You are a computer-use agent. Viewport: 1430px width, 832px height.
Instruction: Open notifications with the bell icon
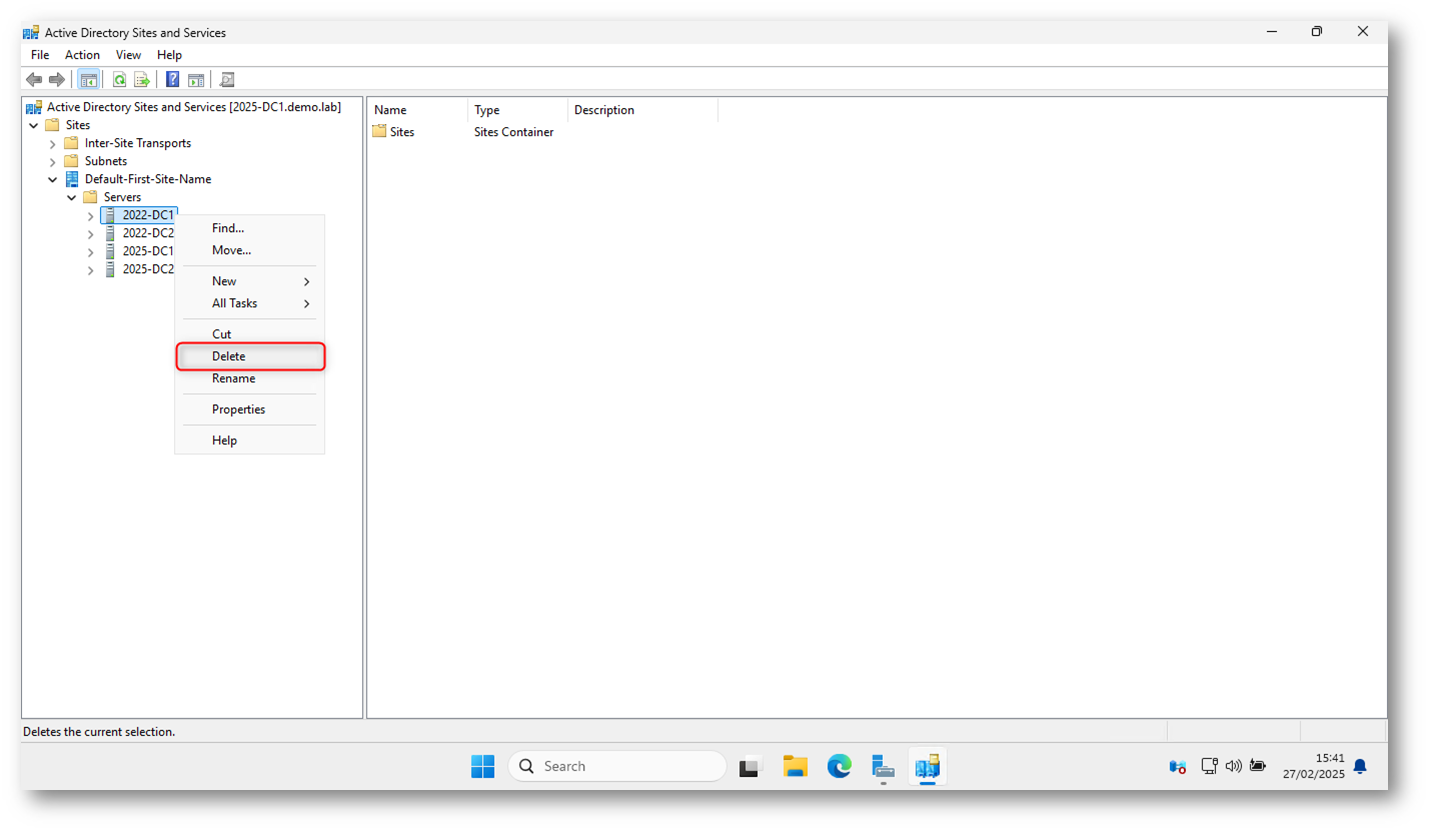tap(1360, 767)
